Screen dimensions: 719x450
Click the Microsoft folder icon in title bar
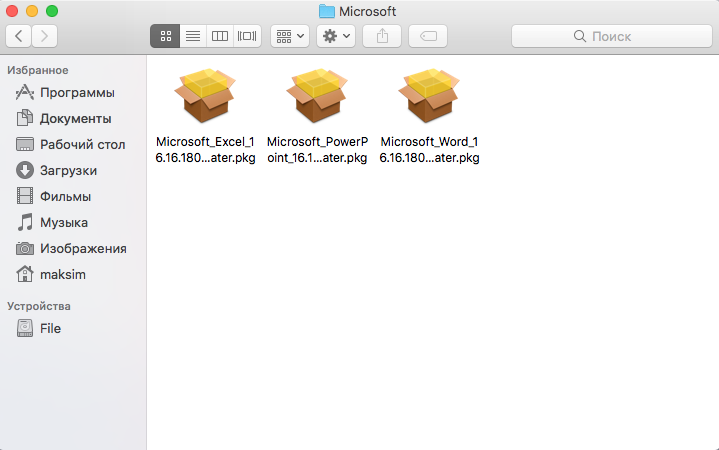tap(326, 11)
